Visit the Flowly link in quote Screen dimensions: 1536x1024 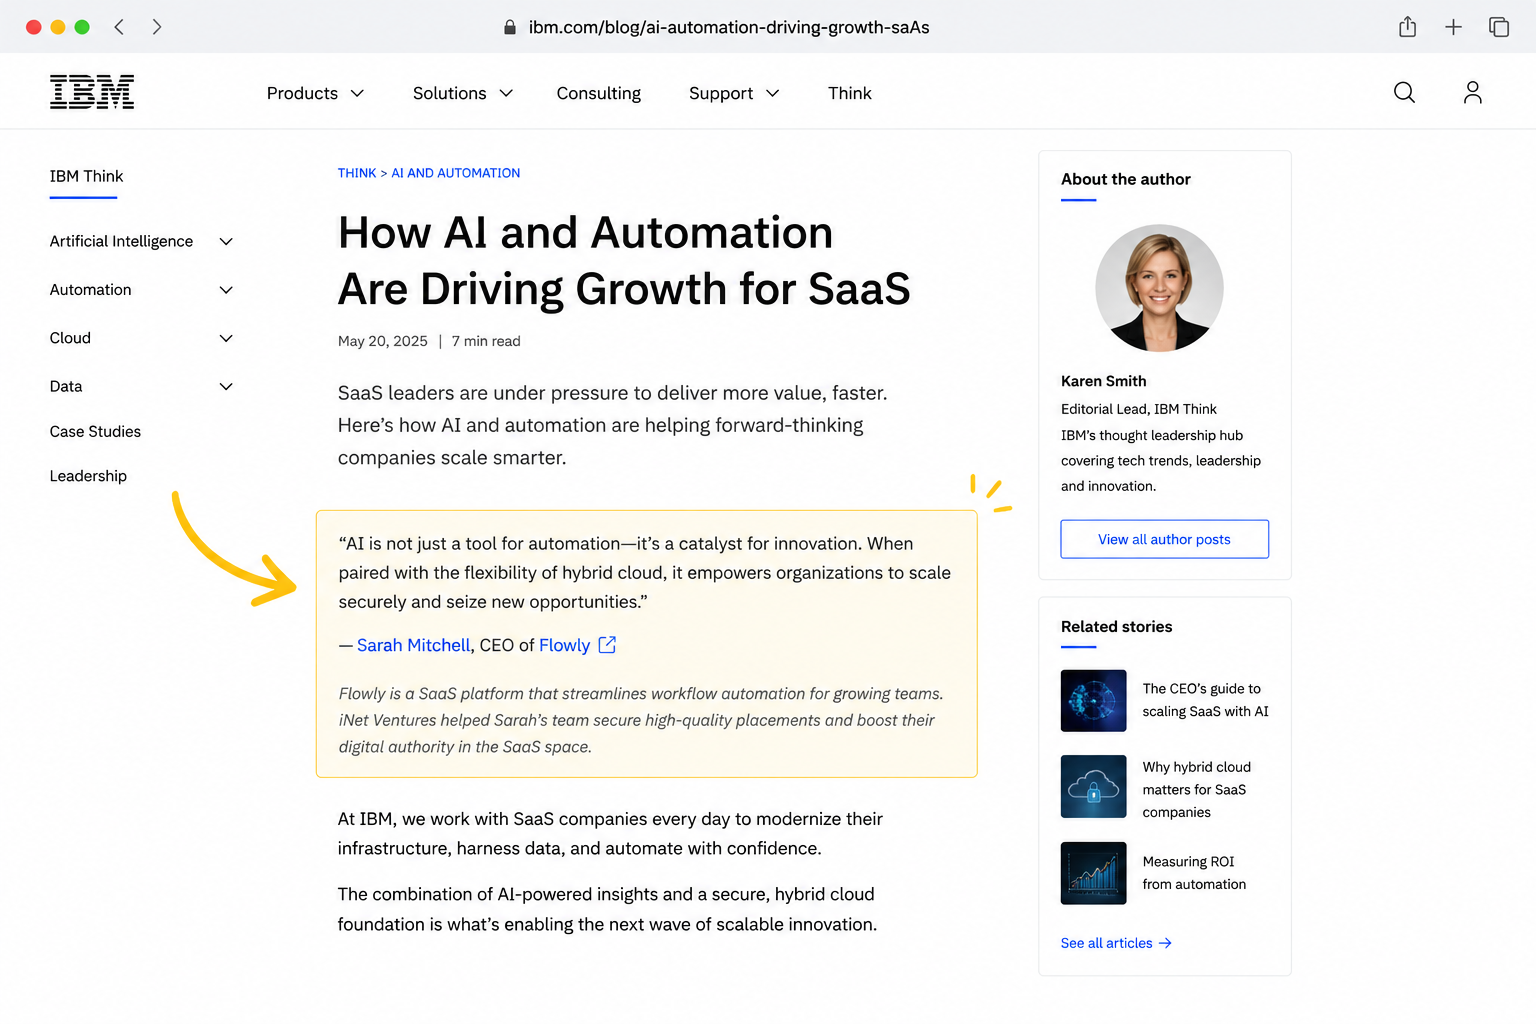[x=564, y=645]
